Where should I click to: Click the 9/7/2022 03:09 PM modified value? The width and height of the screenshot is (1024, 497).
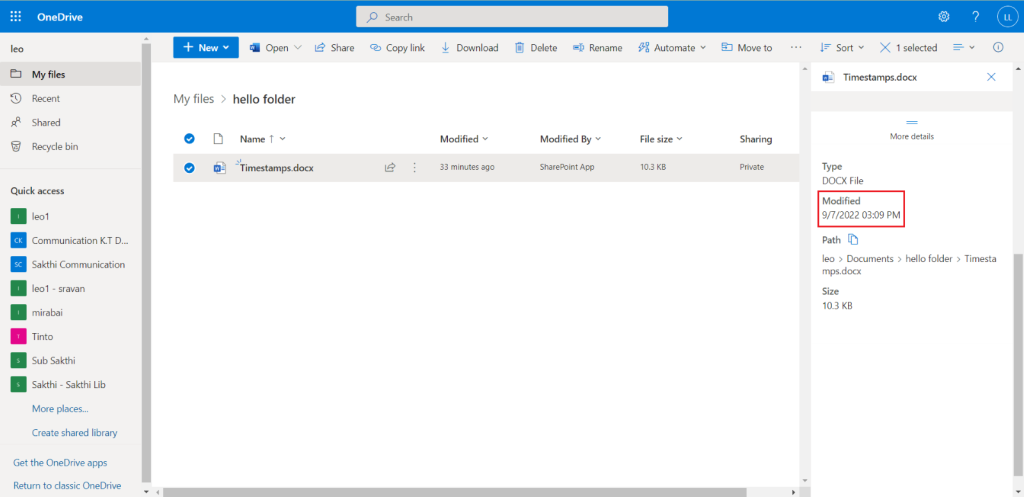pyautogui.click(x=862, y=214)
